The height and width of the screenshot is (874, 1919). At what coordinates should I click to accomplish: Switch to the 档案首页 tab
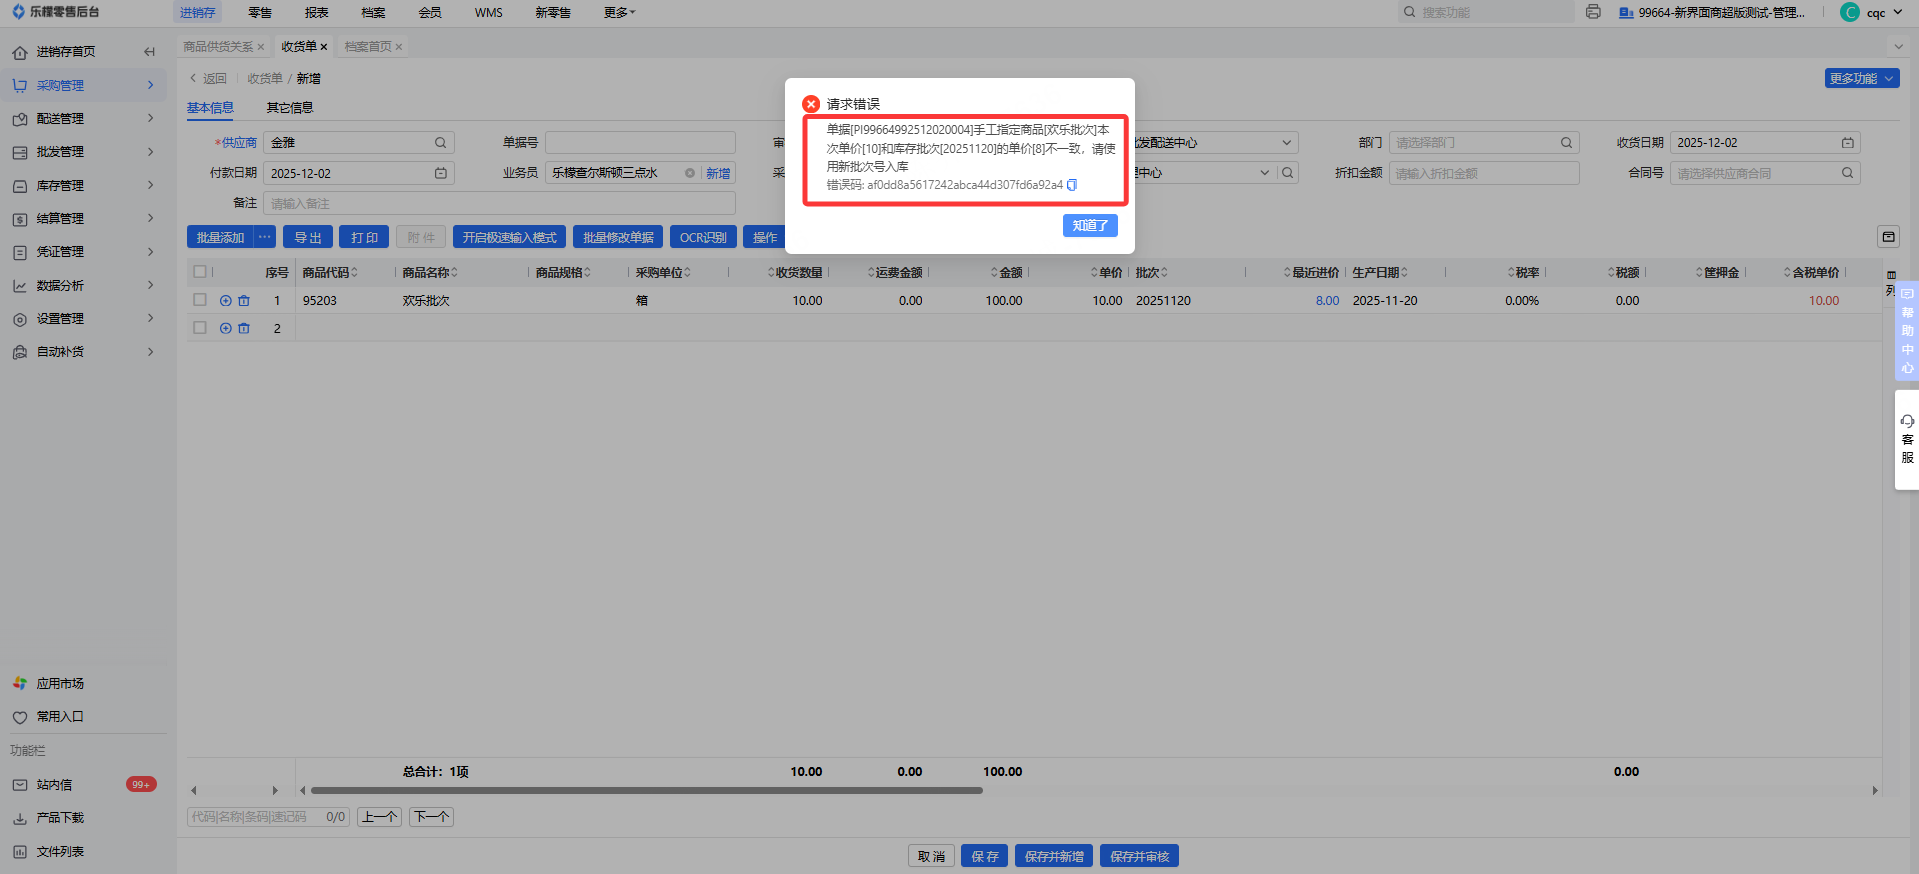tap(368, 47)
